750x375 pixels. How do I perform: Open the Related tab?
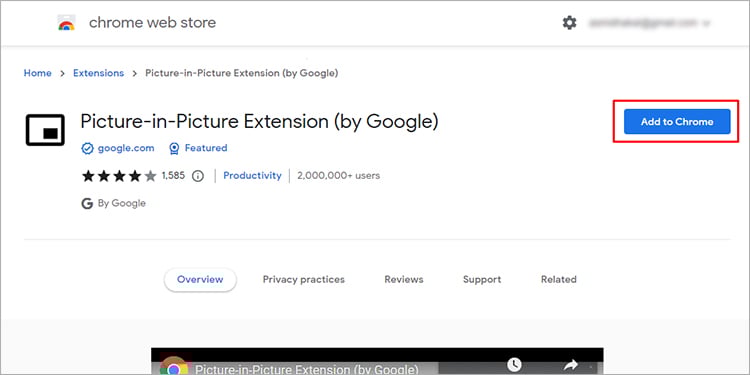coord(559,279)
